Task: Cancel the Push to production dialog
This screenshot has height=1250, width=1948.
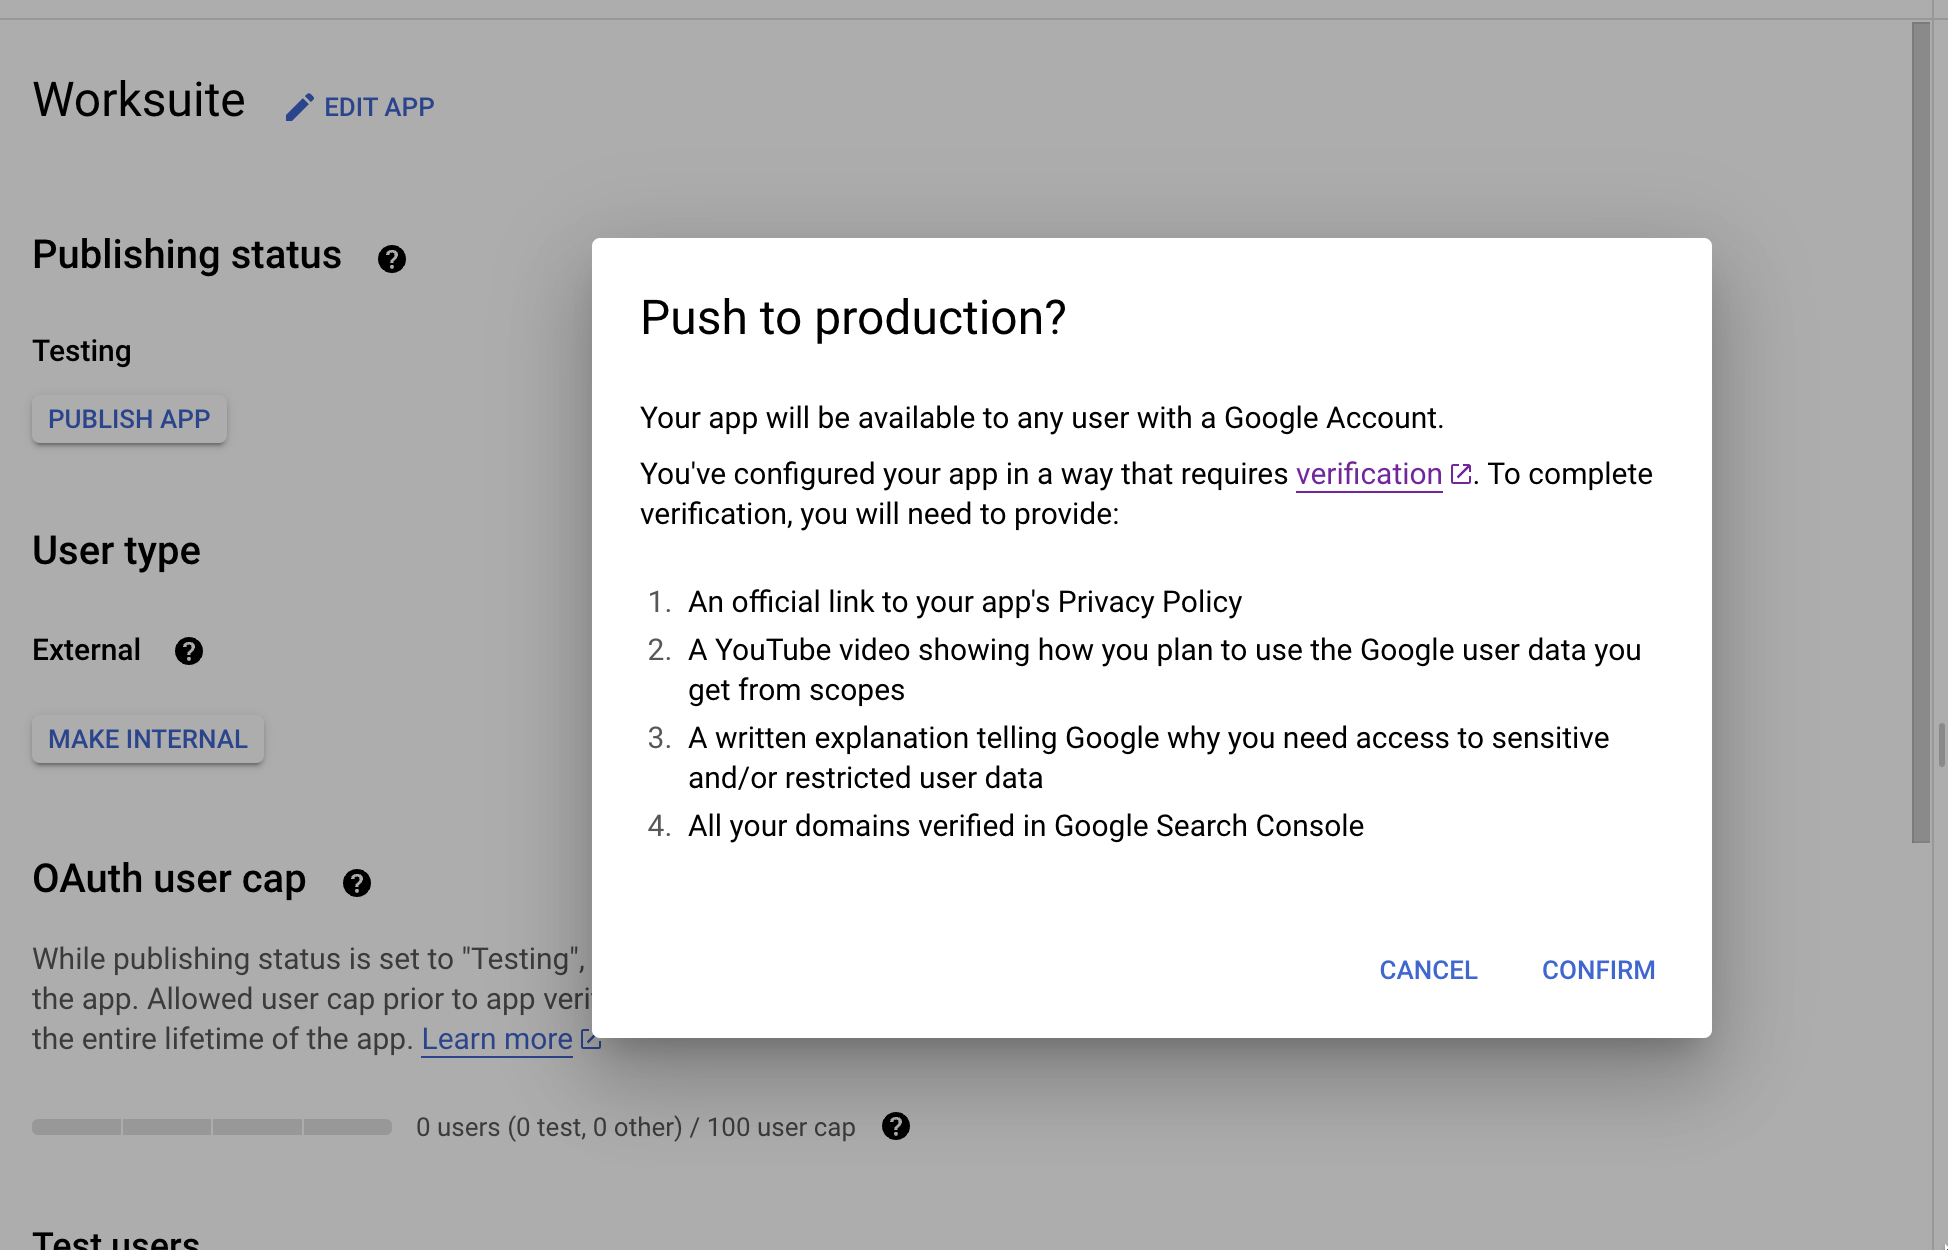Action: point(1427,970)
